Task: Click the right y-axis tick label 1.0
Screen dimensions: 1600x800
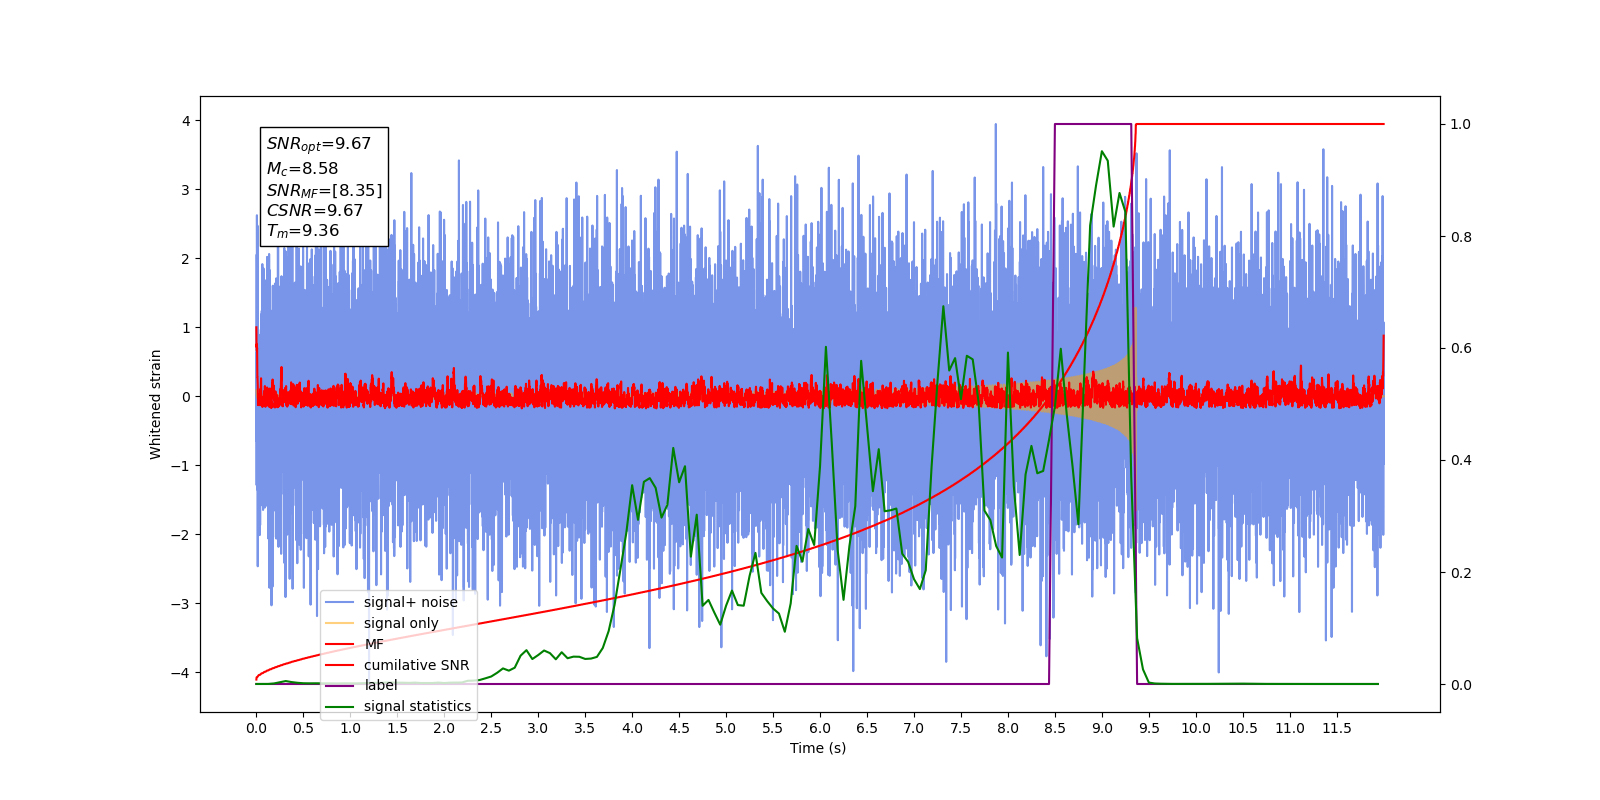Action: pos(1460,124)
